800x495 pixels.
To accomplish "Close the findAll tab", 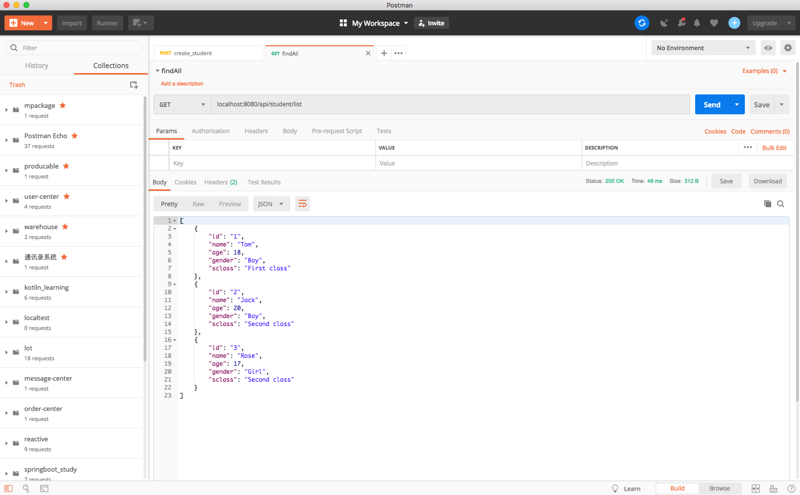I will [368, 53].
